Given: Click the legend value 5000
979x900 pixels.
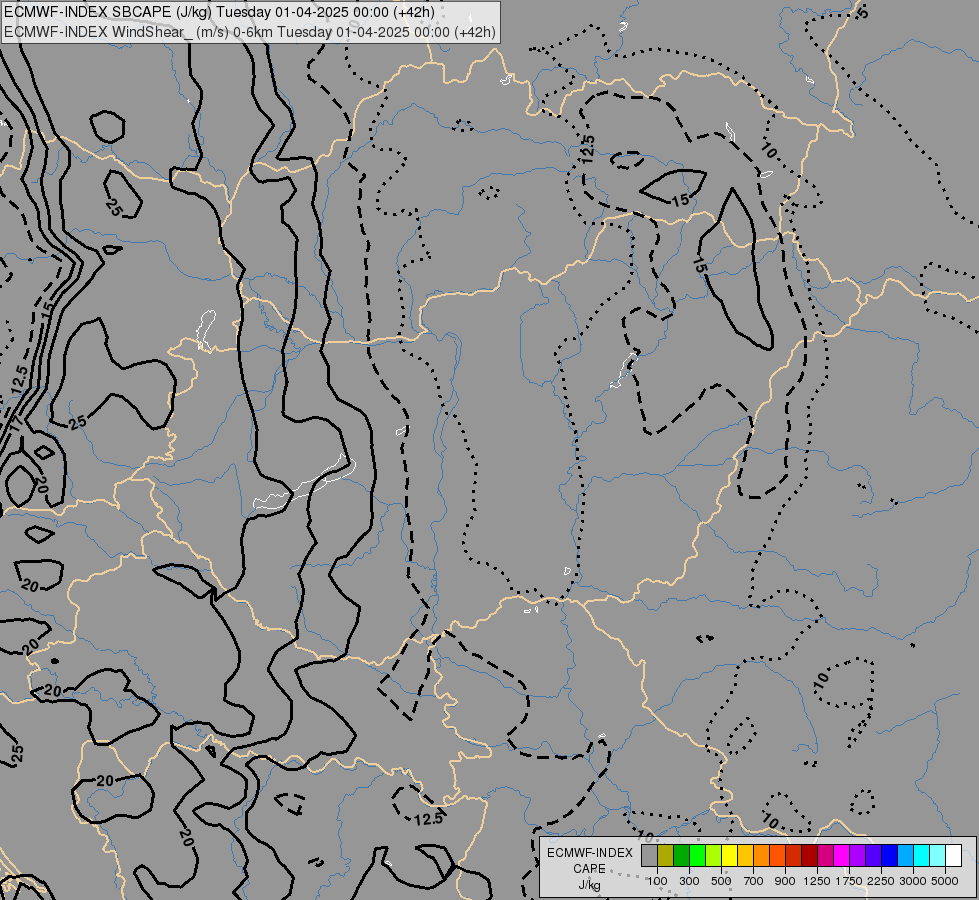Looking at the screenshot, I should coord(945,881).
